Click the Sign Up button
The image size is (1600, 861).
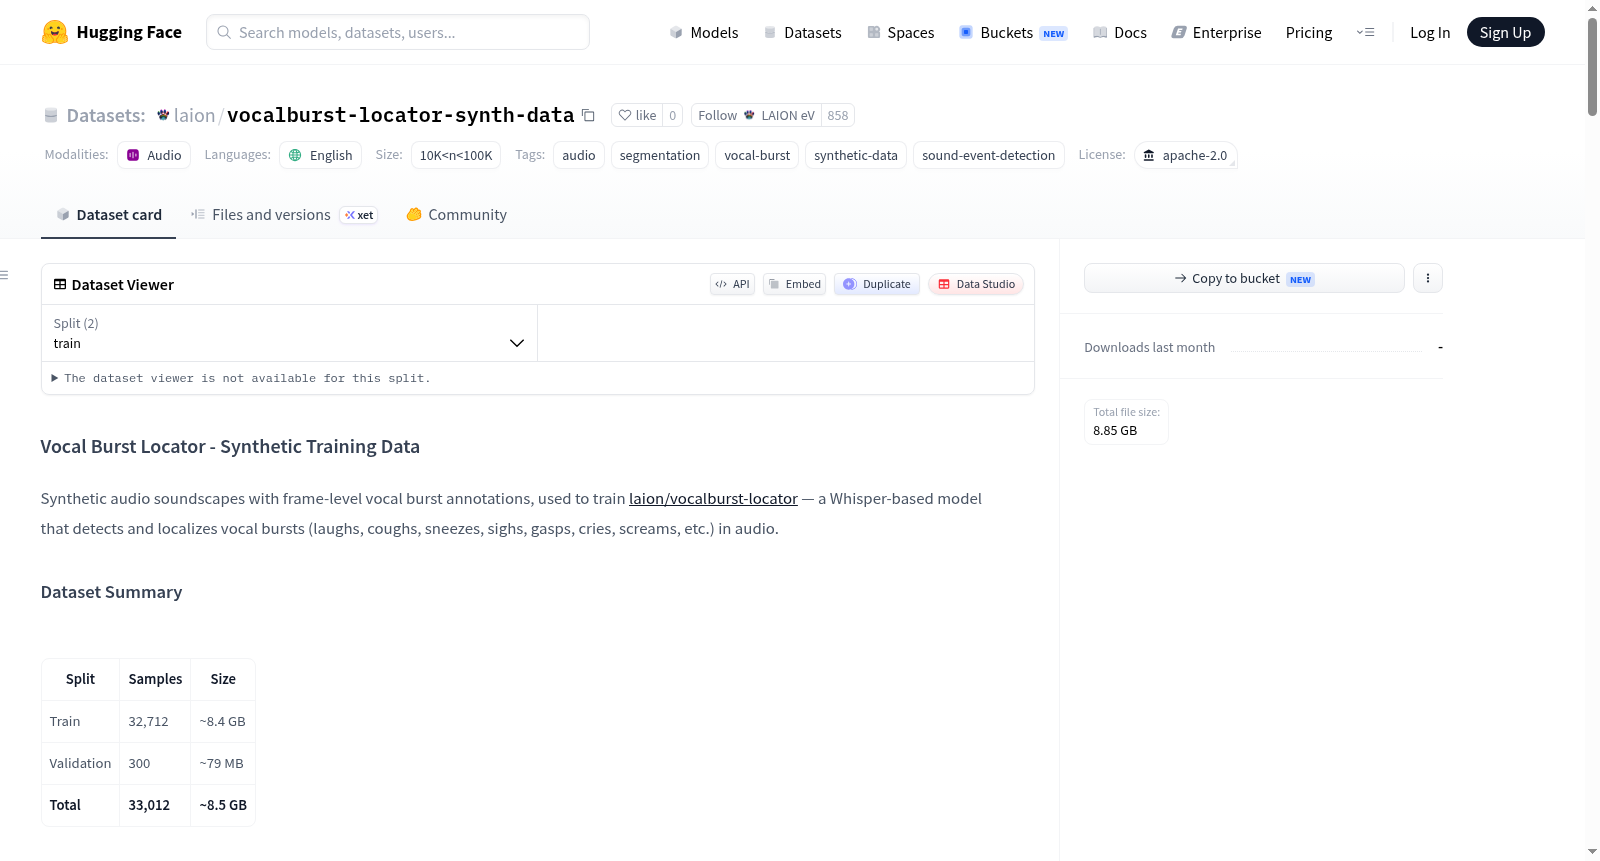click(x=1505, y=32)
